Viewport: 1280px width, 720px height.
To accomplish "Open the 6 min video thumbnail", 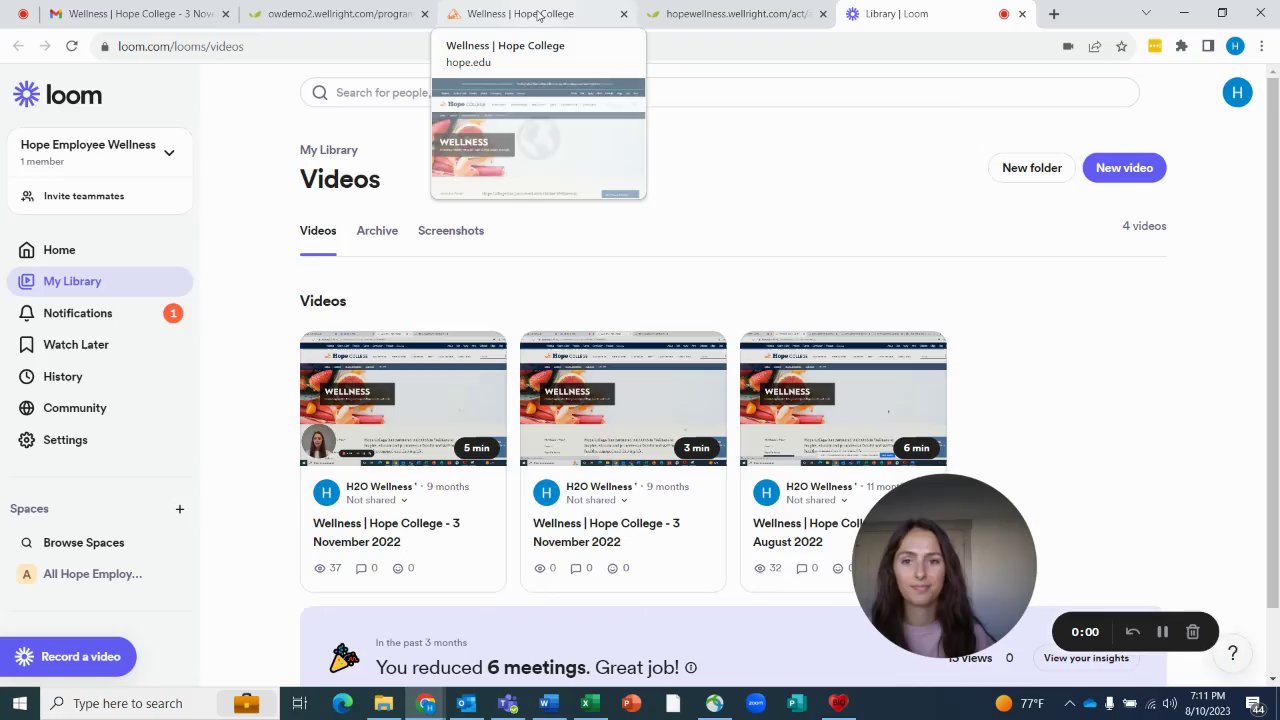I will tap(843, 399).
